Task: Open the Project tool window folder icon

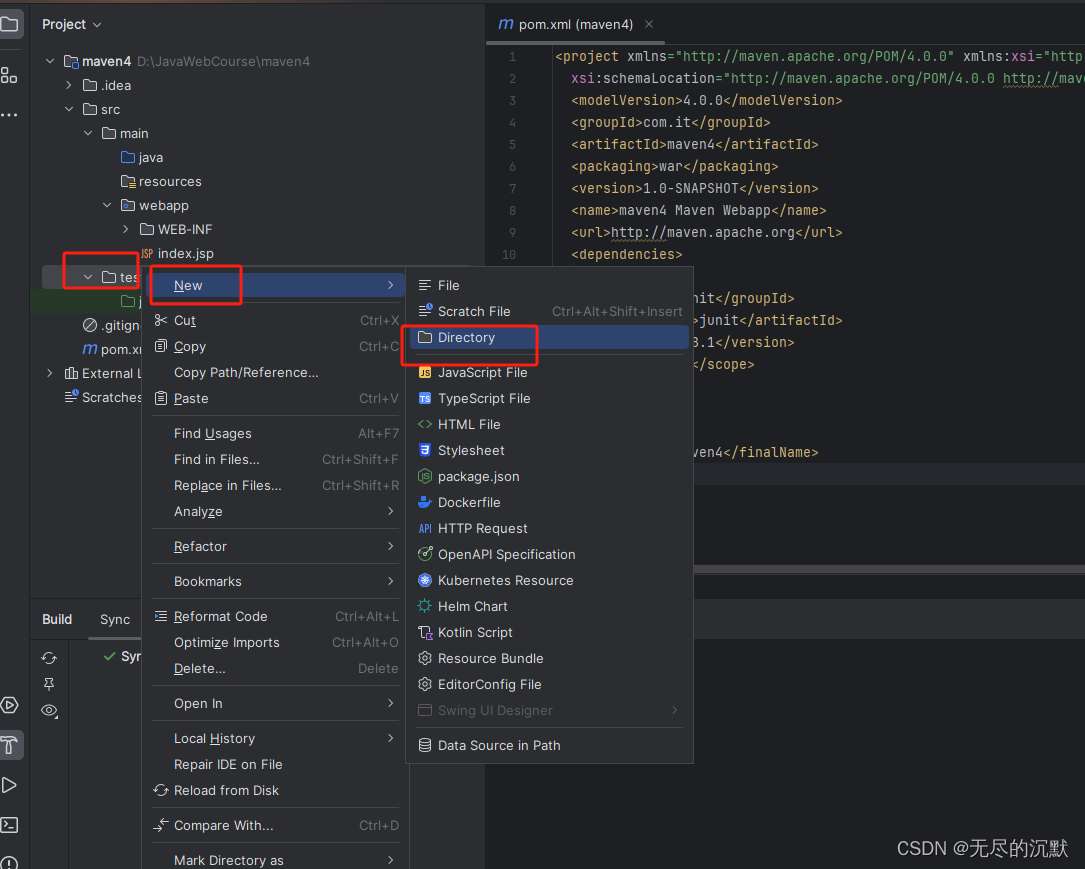Action: point(10,25)
